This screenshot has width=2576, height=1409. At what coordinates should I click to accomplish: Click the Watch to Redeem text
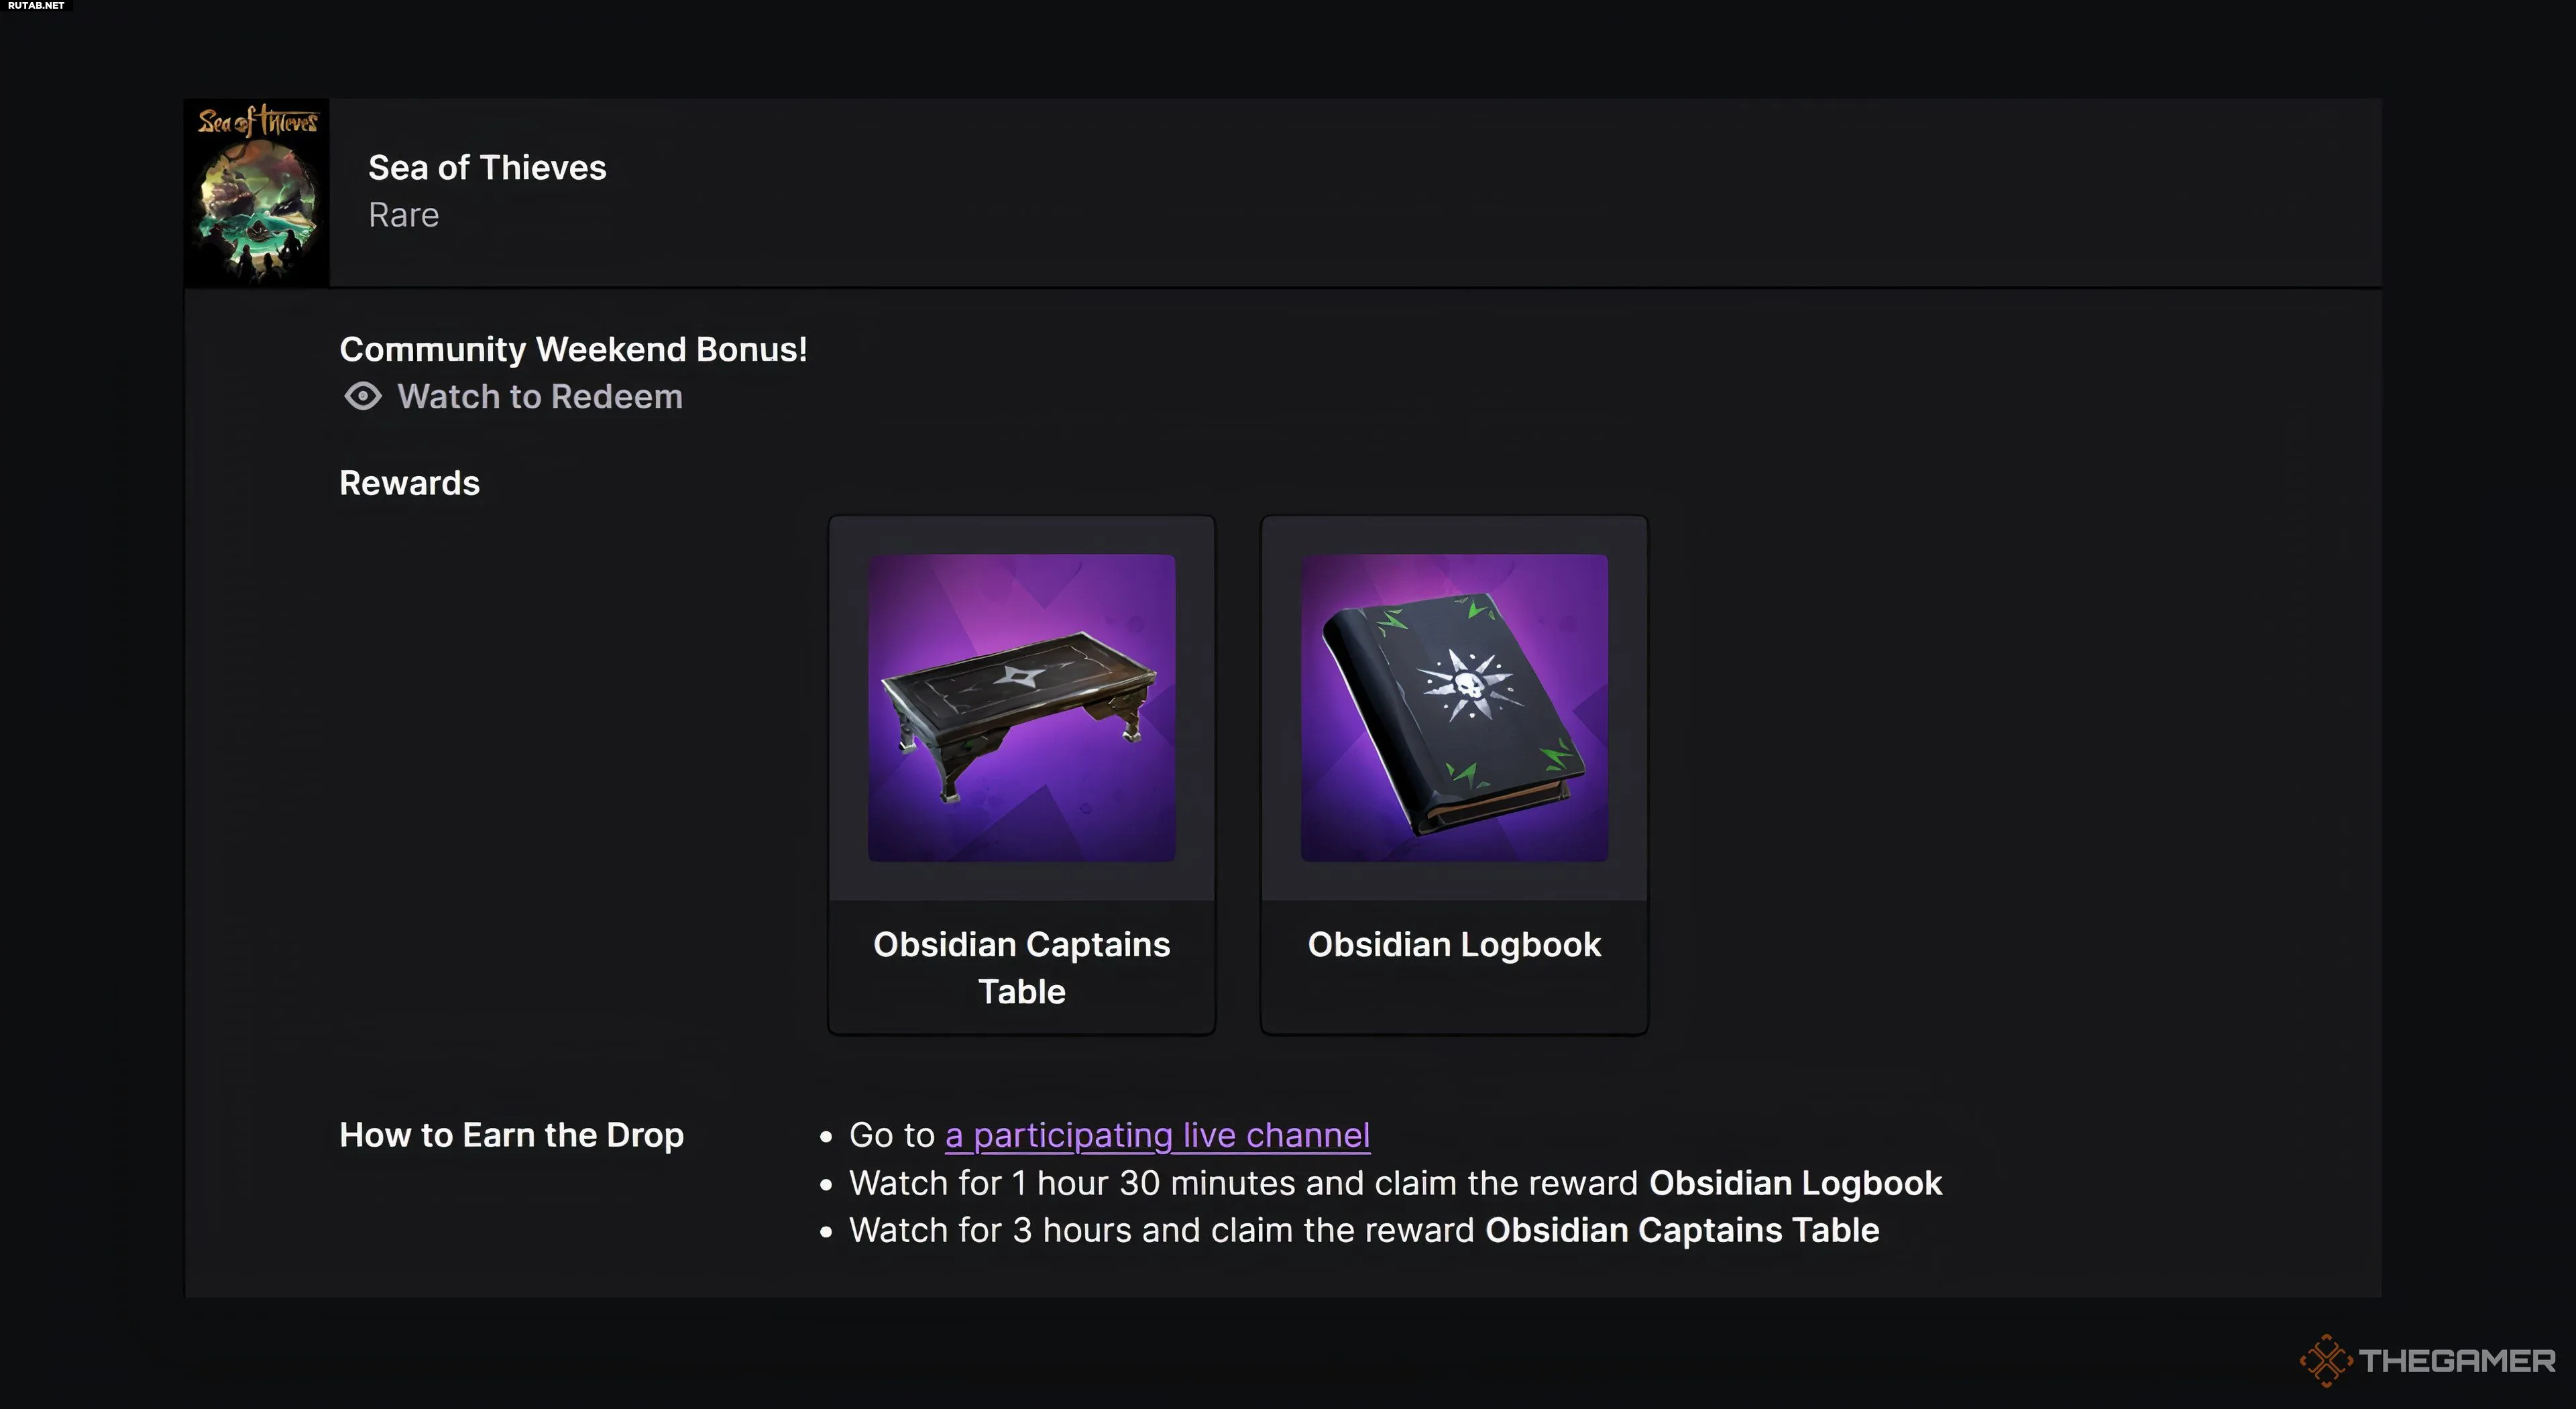(x=540, y=397)
